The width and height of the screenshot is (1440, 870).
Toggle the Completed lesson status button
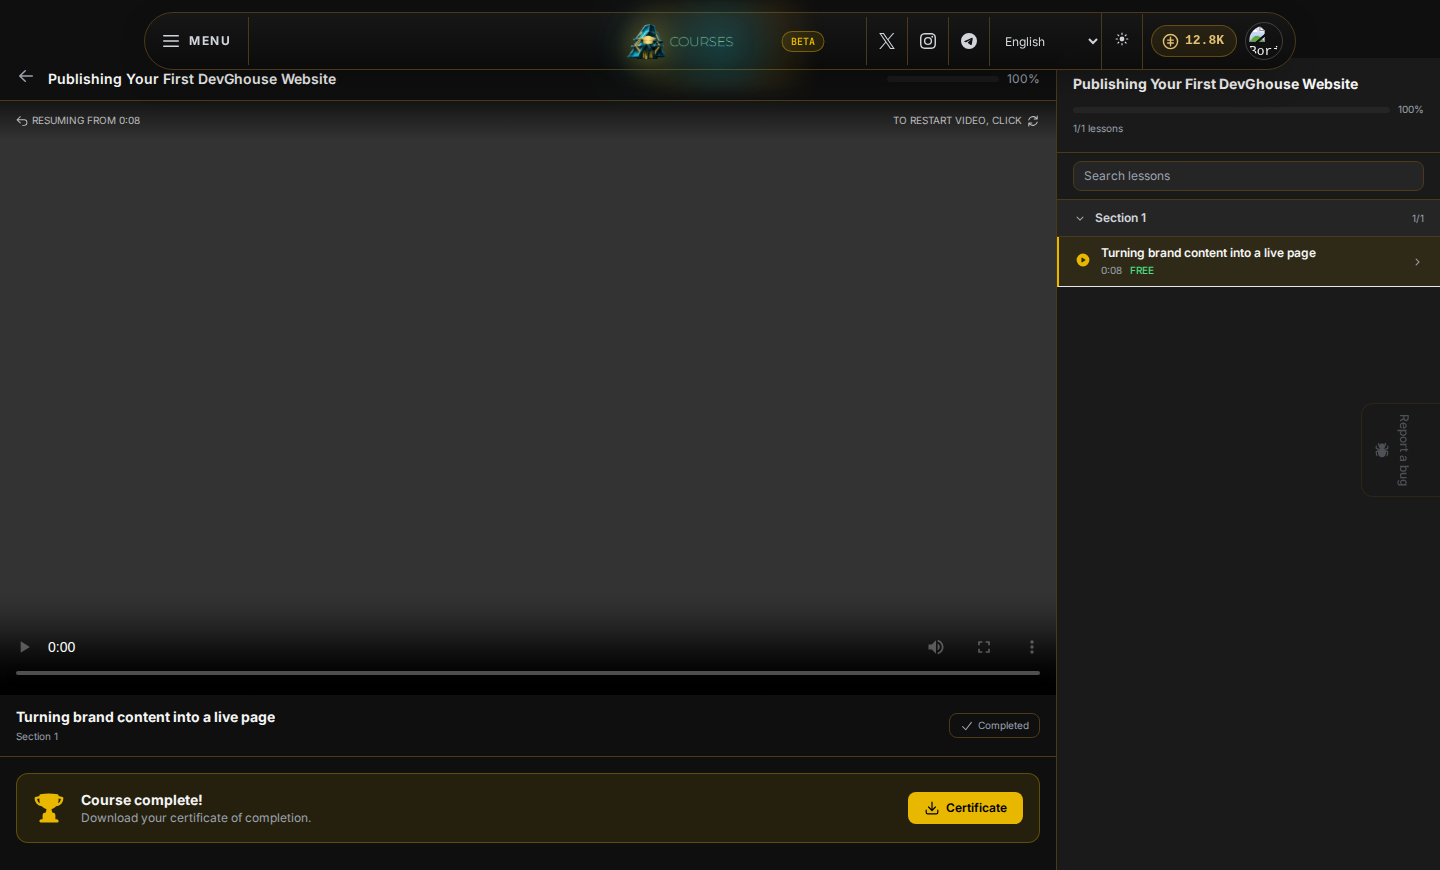[x=994, y=726]
